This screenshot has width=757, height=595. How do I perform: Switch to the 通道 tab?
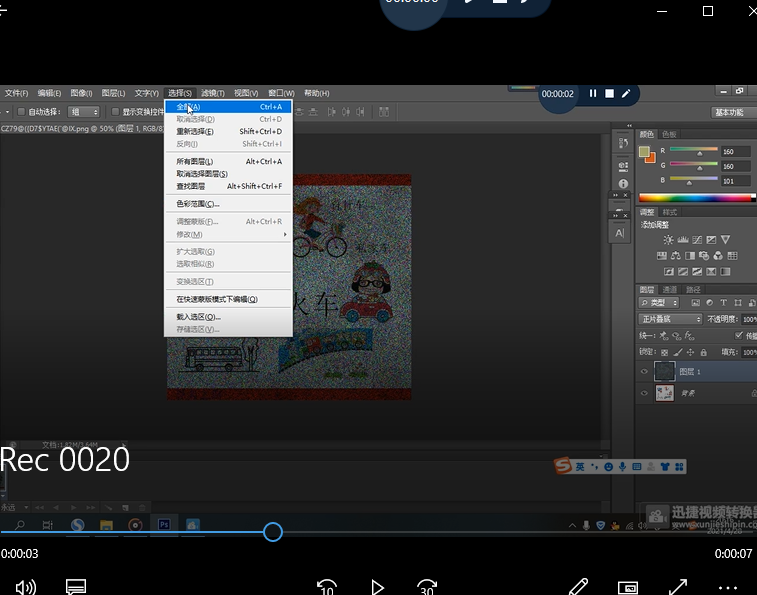[670, 290]
